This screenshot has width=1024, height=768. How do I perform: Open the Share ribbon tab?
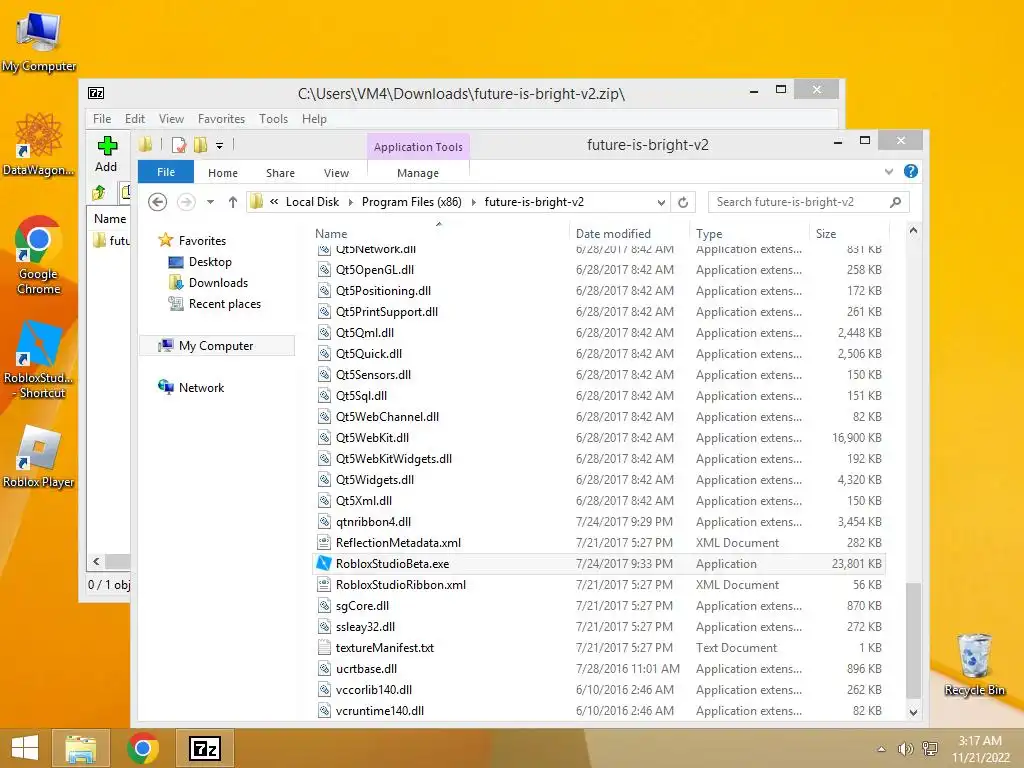pos(280,173)
